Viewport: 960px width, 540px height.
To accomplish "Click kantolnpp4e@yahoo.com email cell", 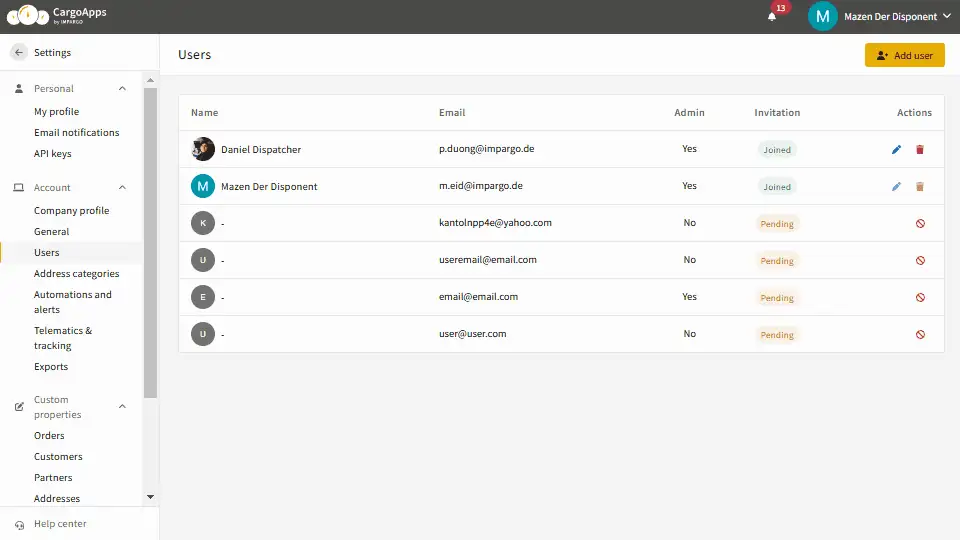I will click(495, 223).
